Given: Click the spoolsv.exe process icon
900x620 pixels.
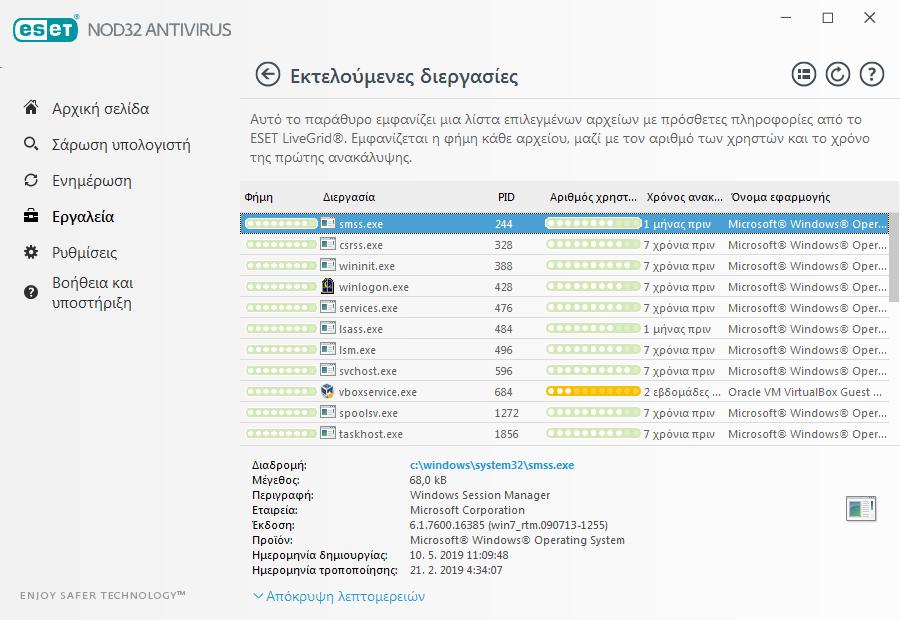Looking at the screenshot, I should click(x=328, y=412).
